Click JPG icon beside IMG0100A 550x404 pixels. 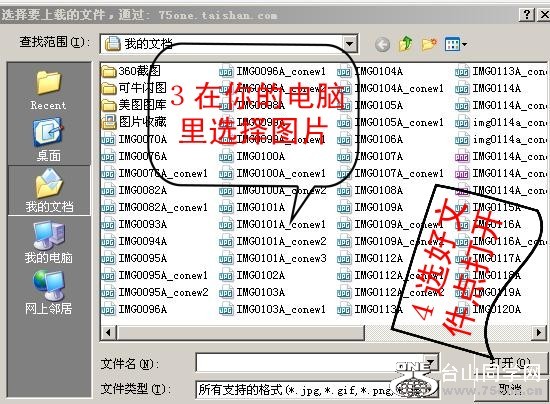tap(225, 156)
